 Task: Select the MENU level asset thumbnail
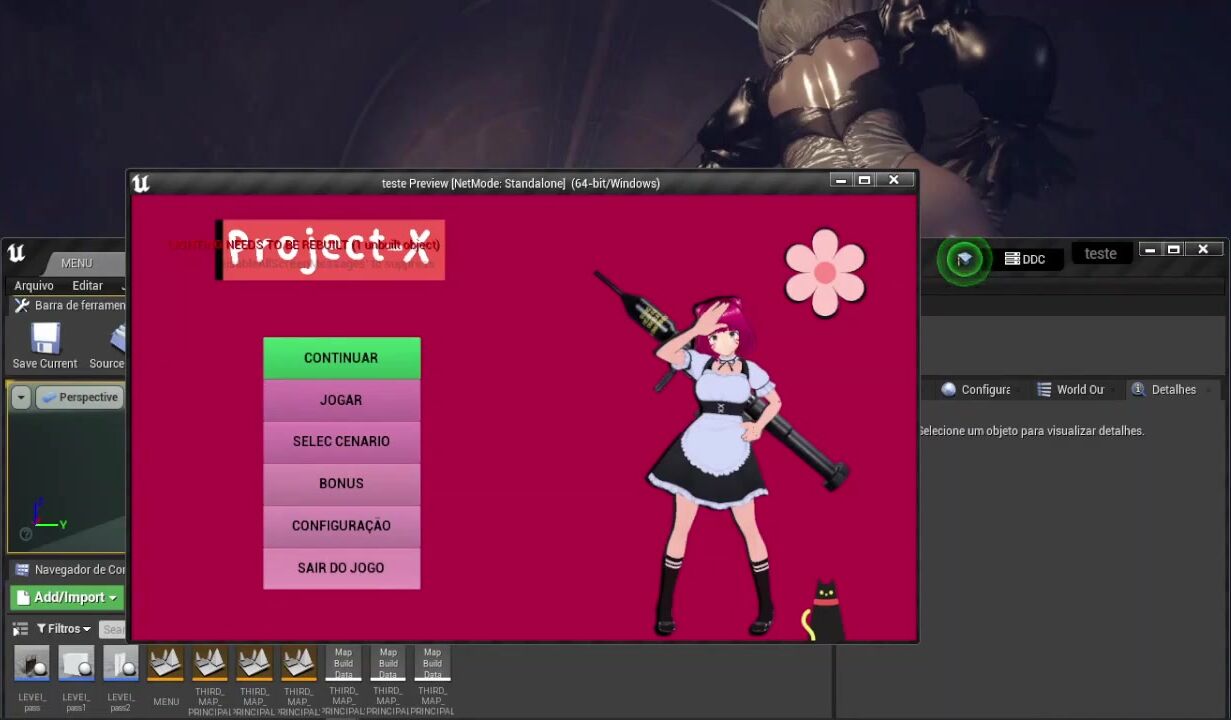(166, 663)
